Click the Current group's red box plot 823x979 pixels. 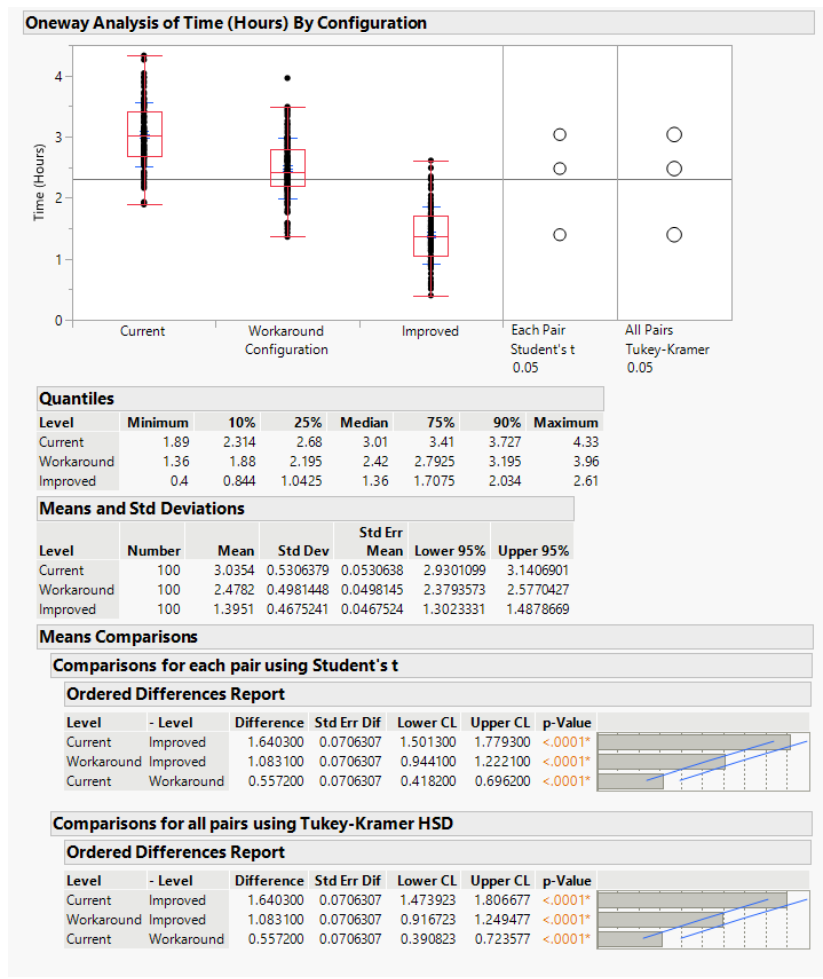coord(144,134)
